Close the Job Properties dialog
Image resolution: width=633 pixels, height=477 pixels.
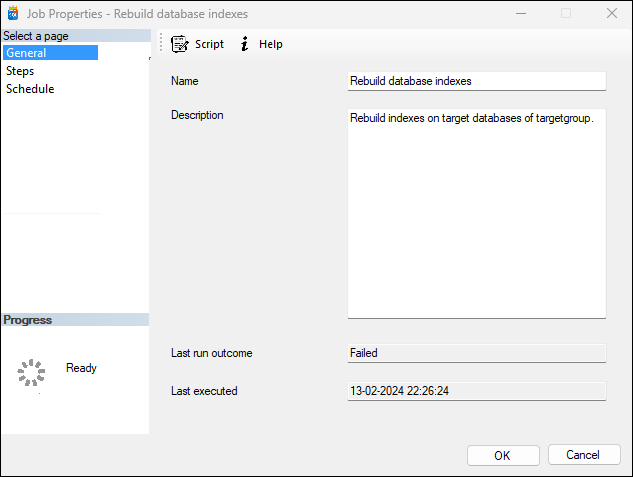tap(611, 14)
